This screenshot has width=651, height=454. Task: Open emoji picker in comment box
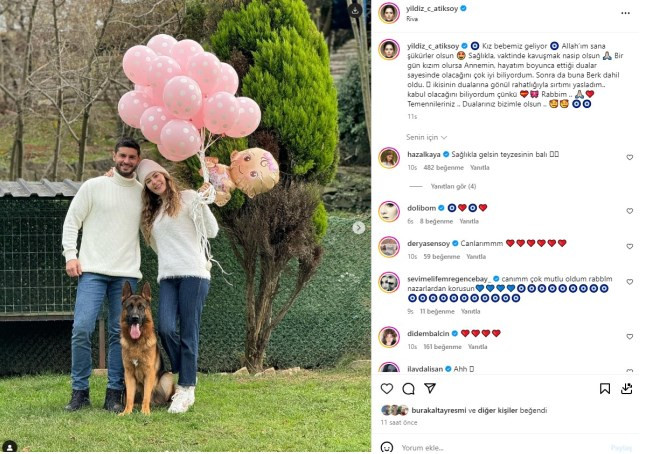pyautogui.click(x=387, y=447)
